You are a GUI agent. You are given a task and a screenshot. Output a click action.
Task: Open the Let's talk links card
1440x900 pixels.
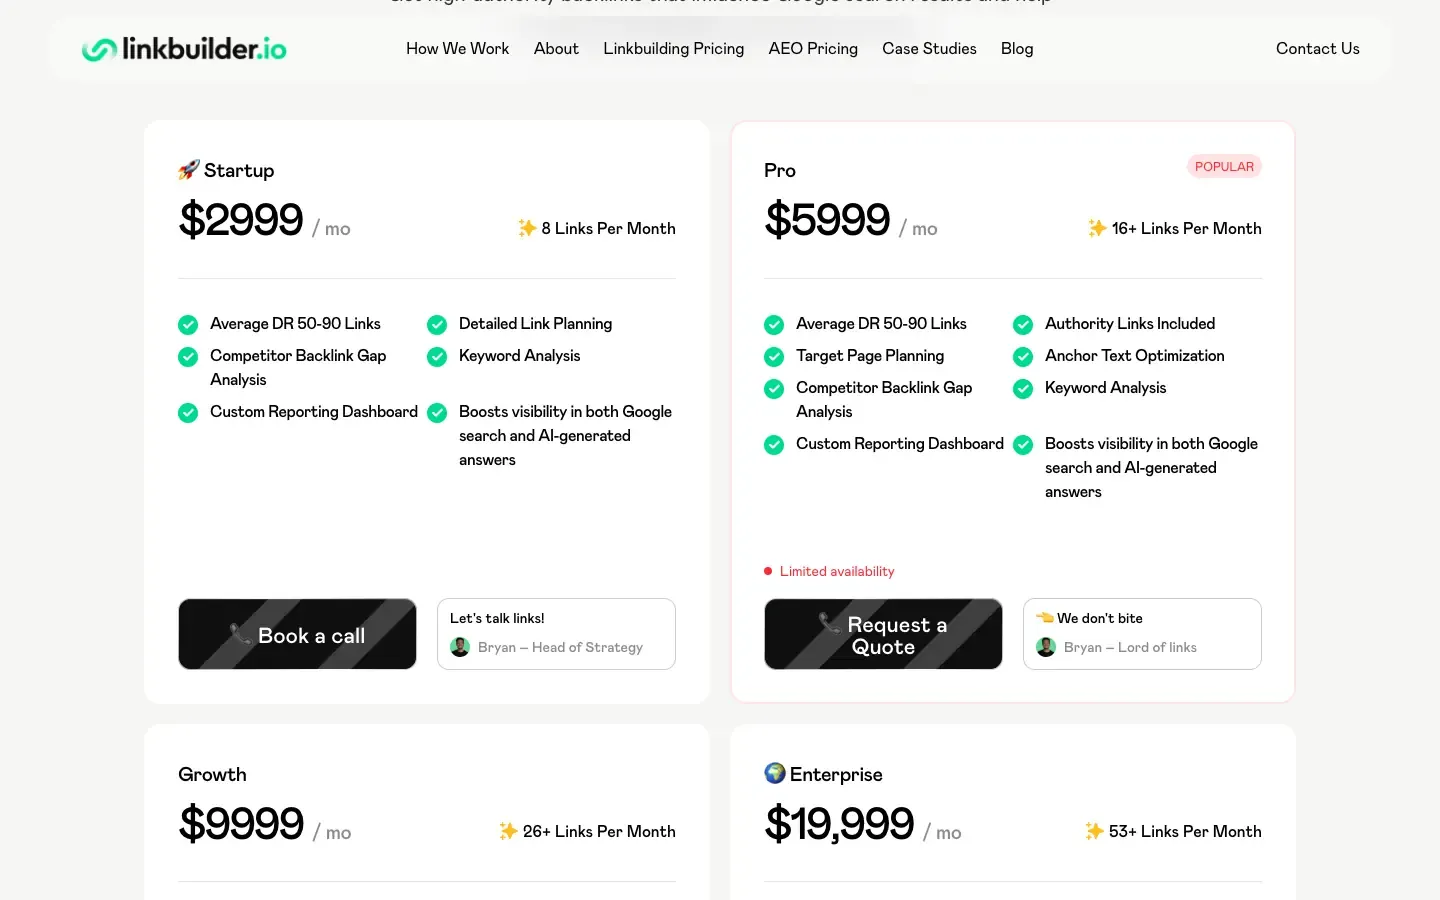[x=556, y=634]
